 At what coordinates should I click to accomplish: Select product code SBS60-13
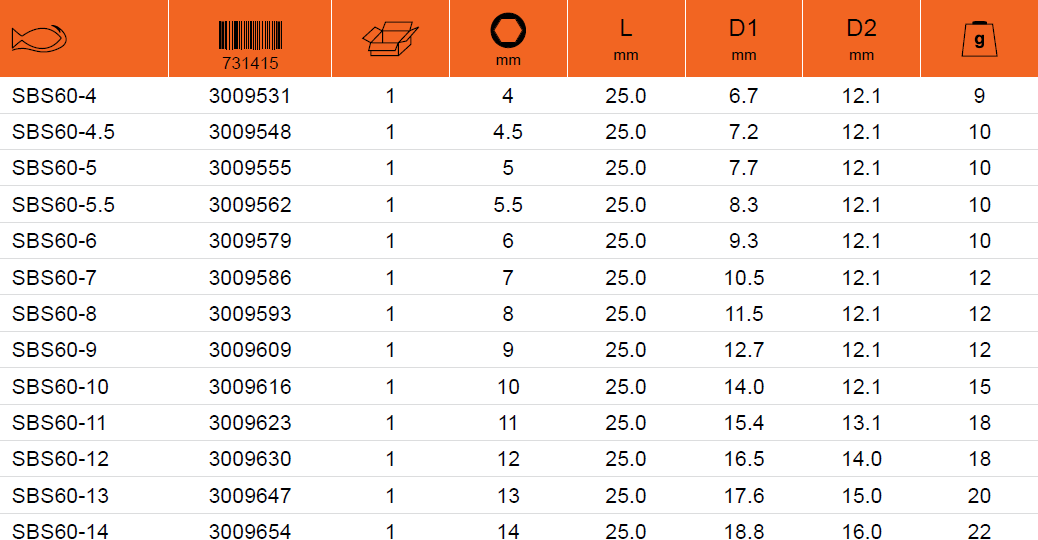click(60, 496)
